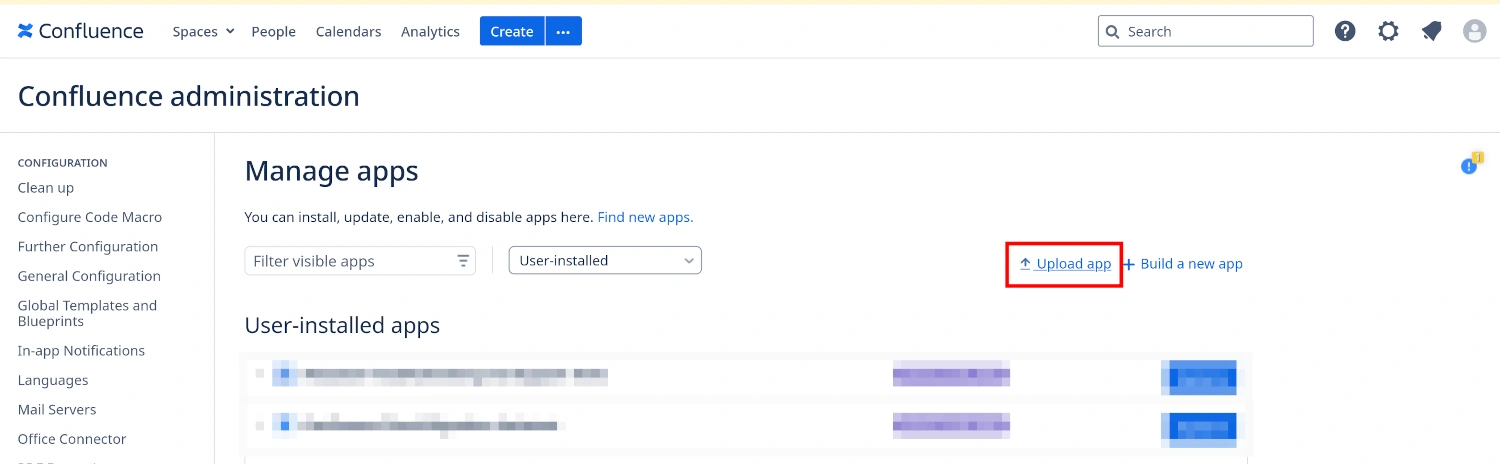Focus the top Search field

pyautogui.click(x=1205, y=31)
